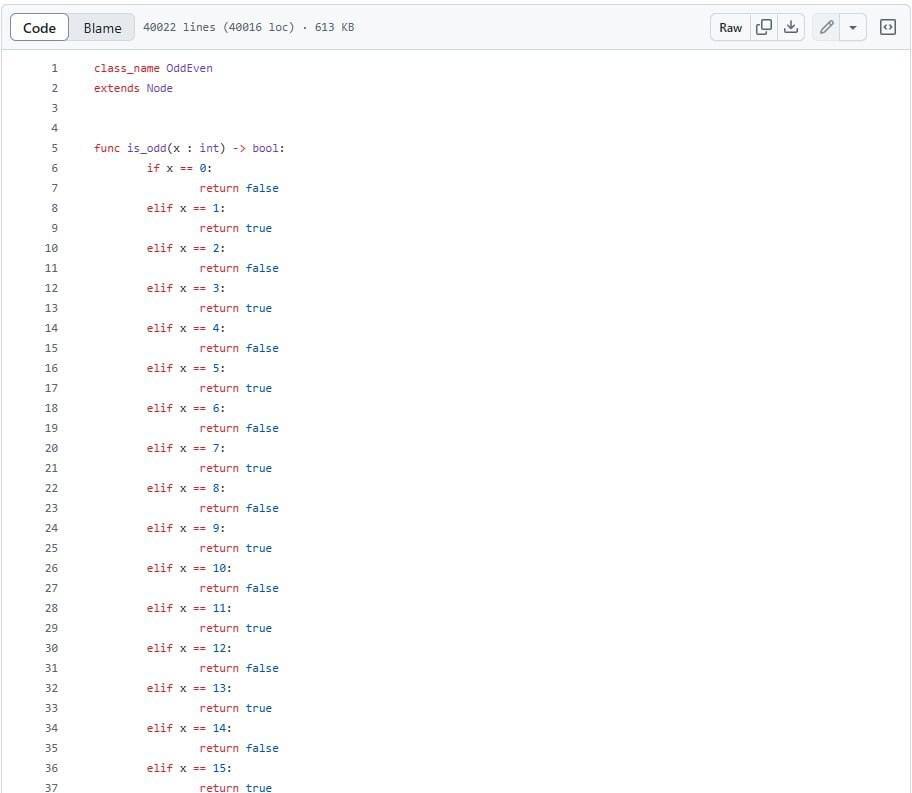
Task: Click the OddEven class name
Action: point(189,68)
